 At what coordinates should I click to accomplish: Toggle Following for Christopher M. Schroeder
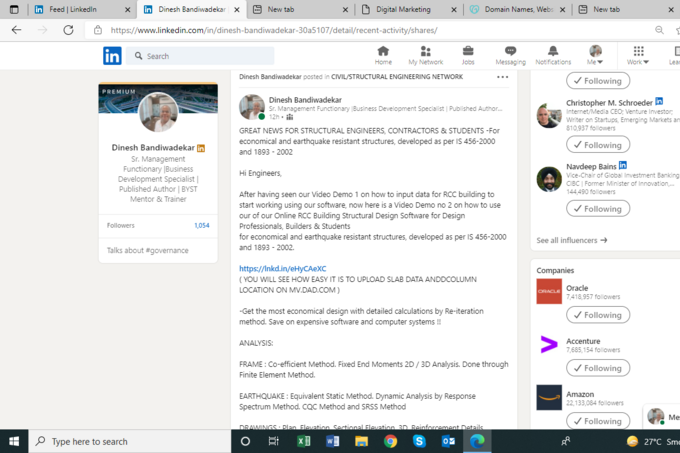tap(598, 145)
